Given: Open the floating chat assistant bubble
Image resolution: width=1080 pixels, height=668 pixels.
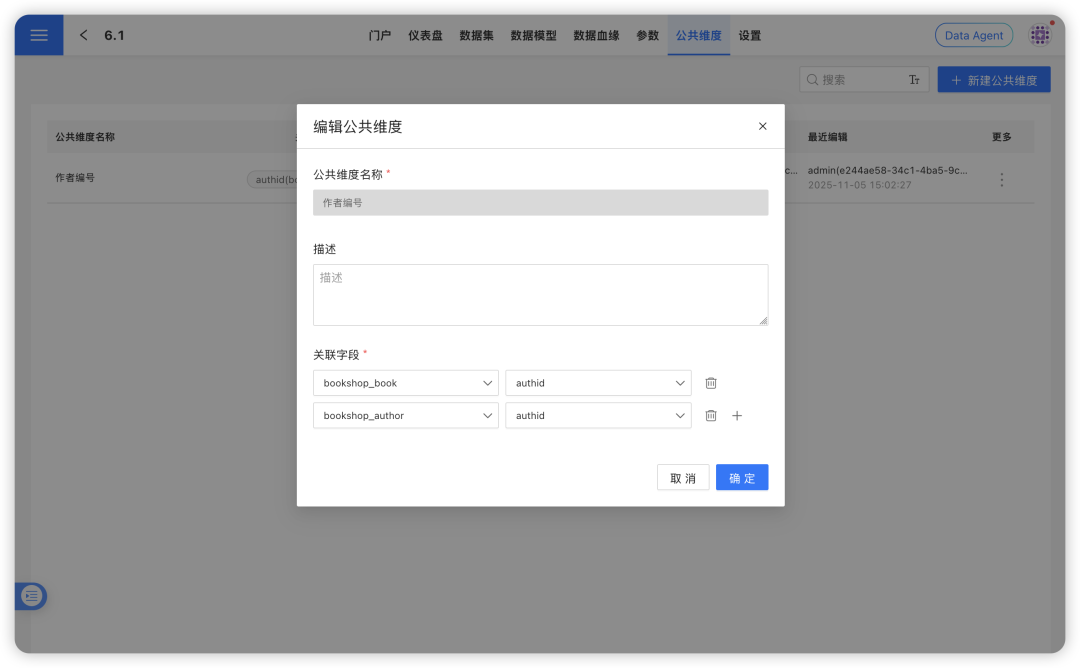Looking at the screenshot, I should pos(30,596).
